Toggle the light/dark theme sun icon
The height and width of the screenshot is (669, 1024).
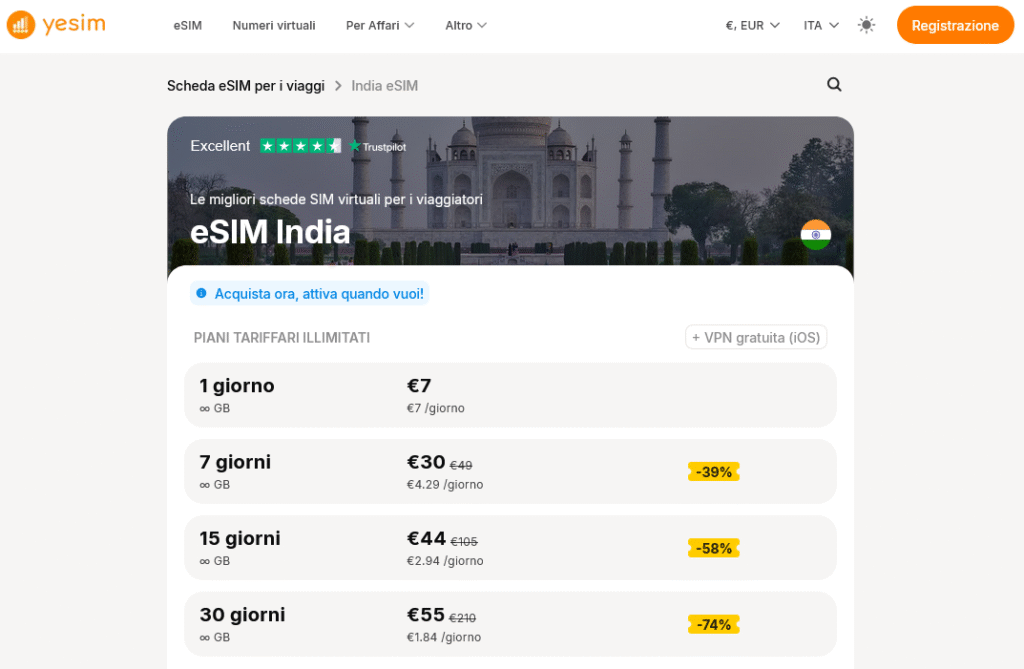866,25
